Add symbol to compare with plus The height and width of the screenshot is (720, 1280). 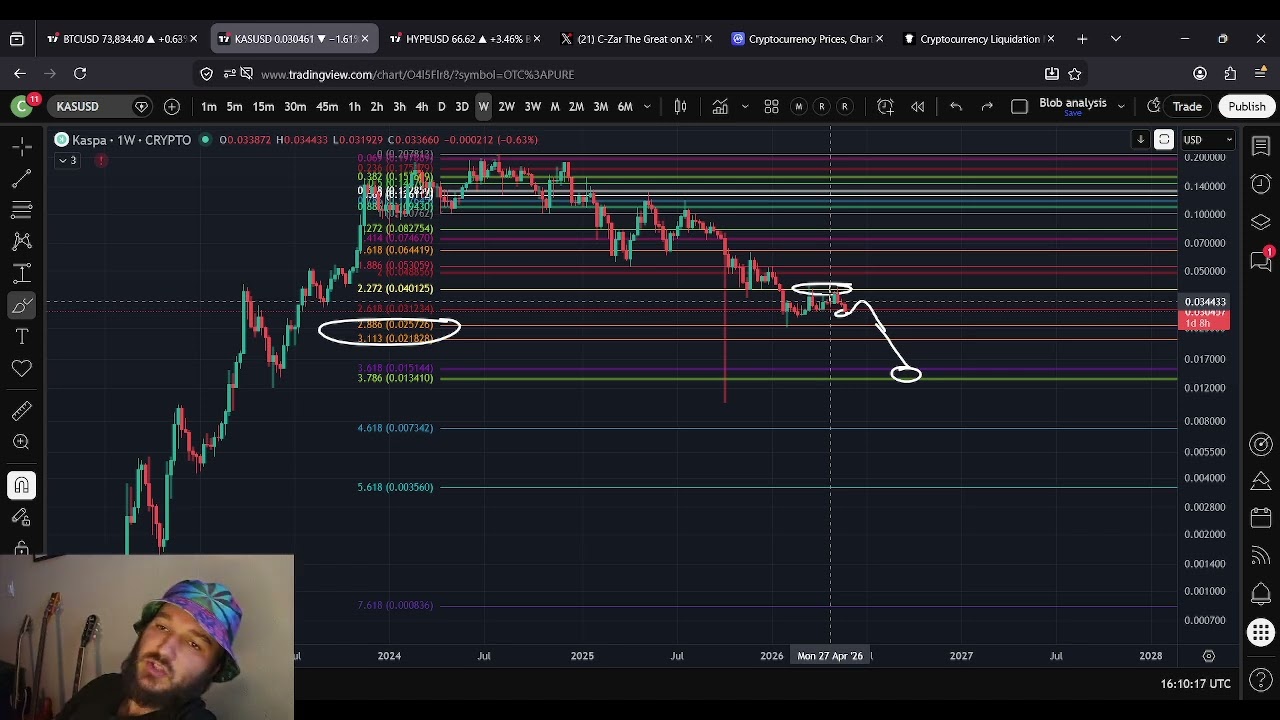click(172, 106)
